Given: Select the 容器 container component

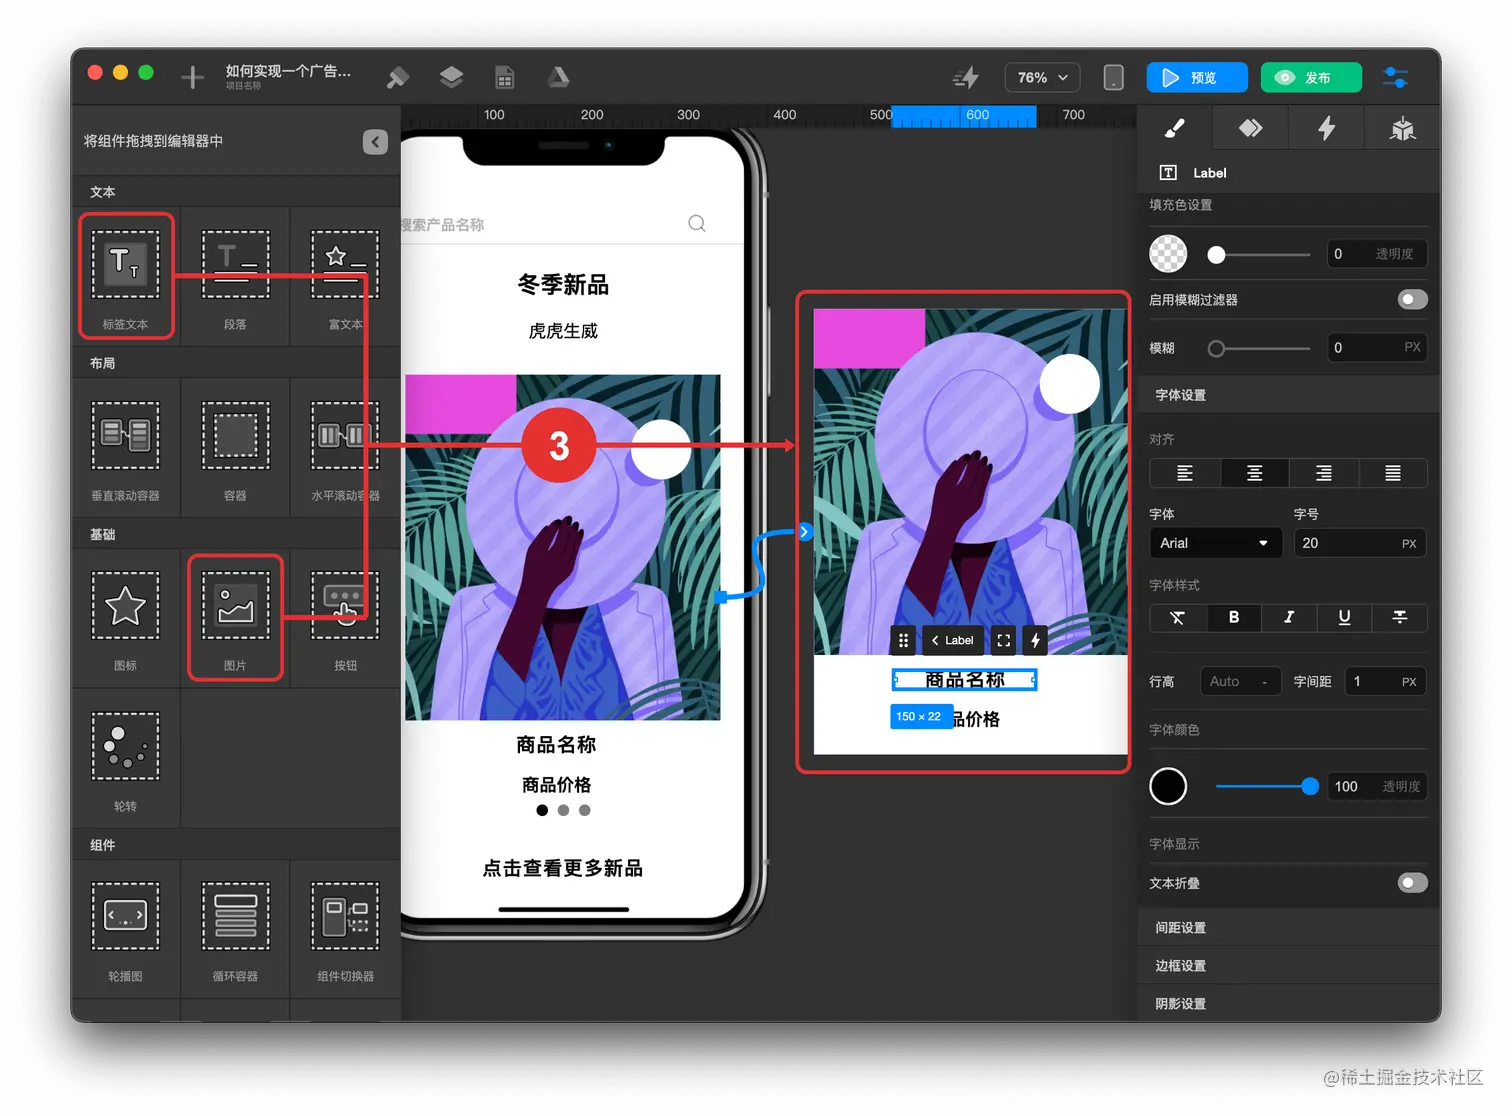Looking at the screenshot, I should [x=235, y=447].
